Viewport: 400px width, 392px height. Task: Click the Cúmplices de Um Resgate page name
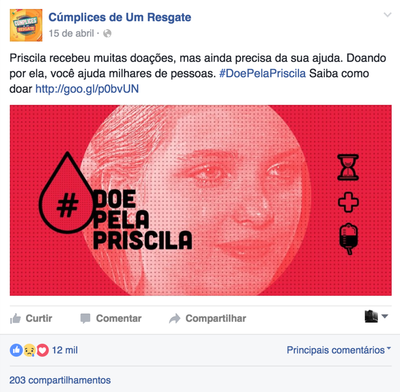tap(120, 17)
